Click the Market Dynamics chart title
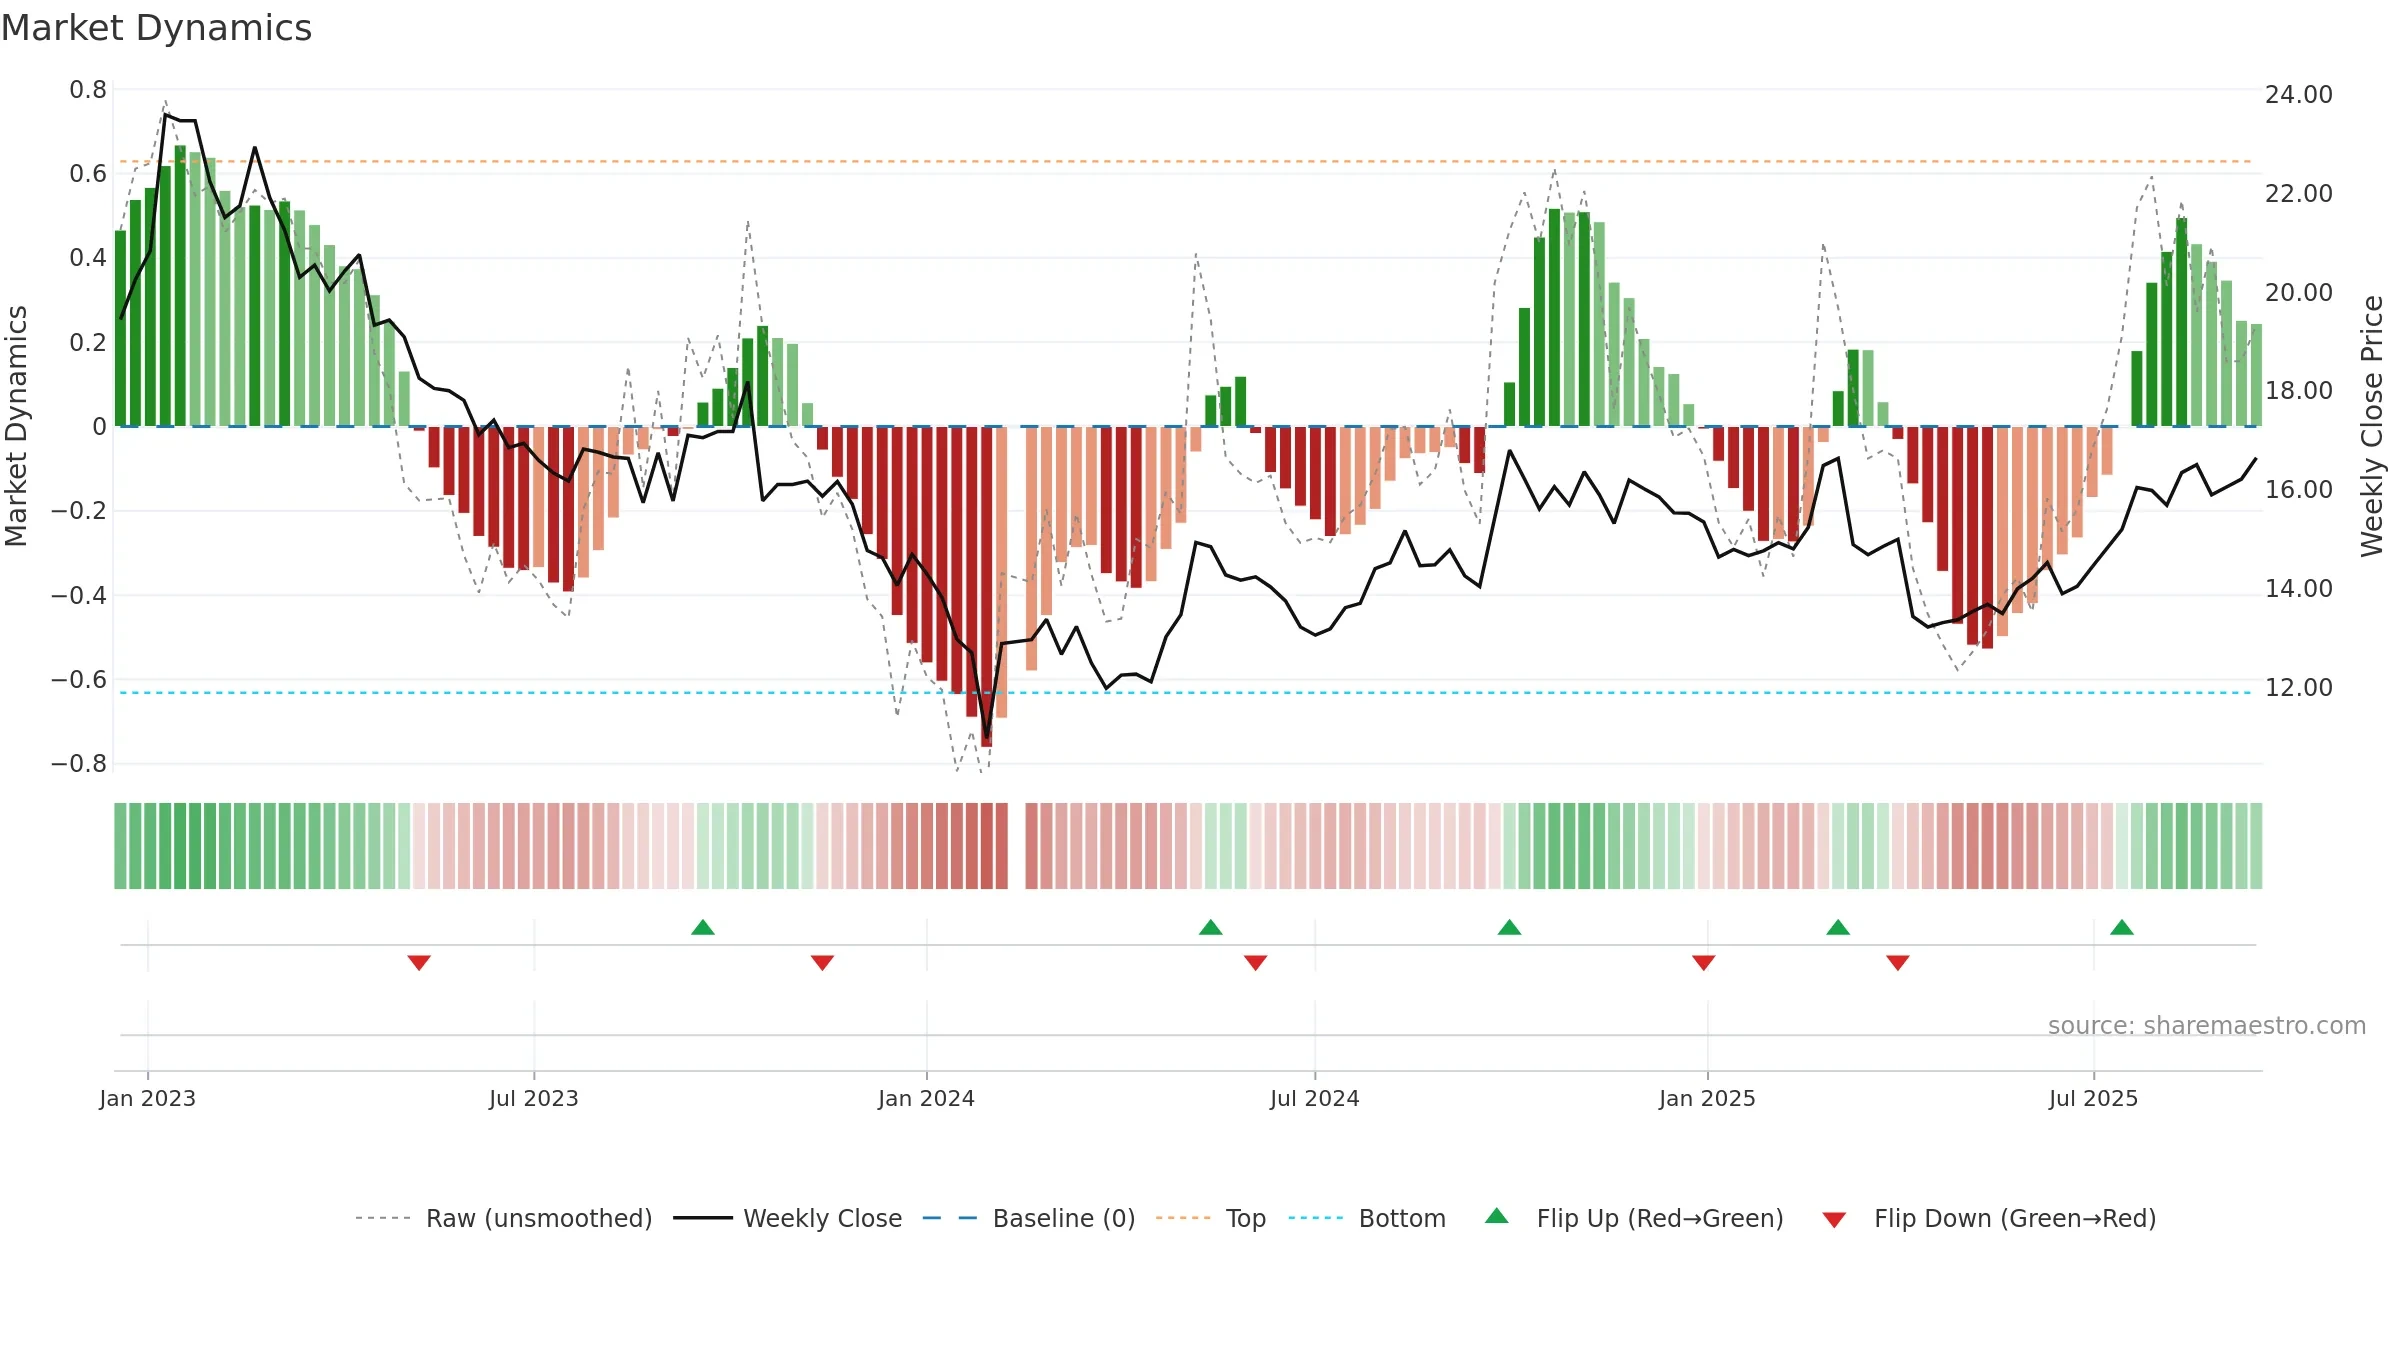 (156, 28)
